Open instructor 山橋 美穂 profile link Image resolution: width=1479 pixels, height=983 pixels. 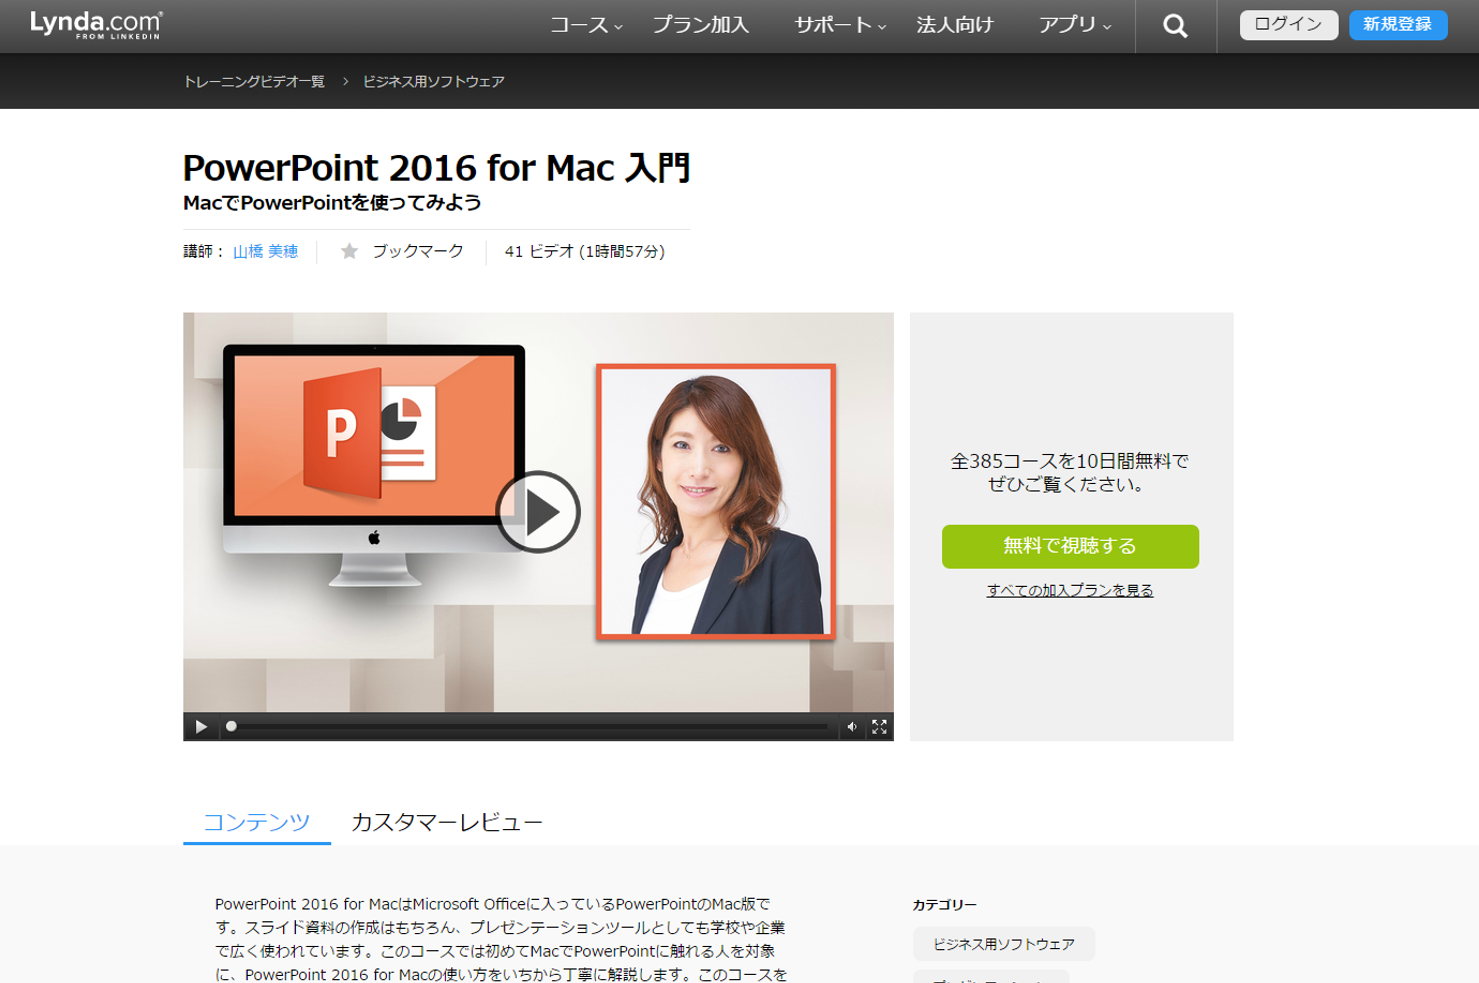point(265,252)
